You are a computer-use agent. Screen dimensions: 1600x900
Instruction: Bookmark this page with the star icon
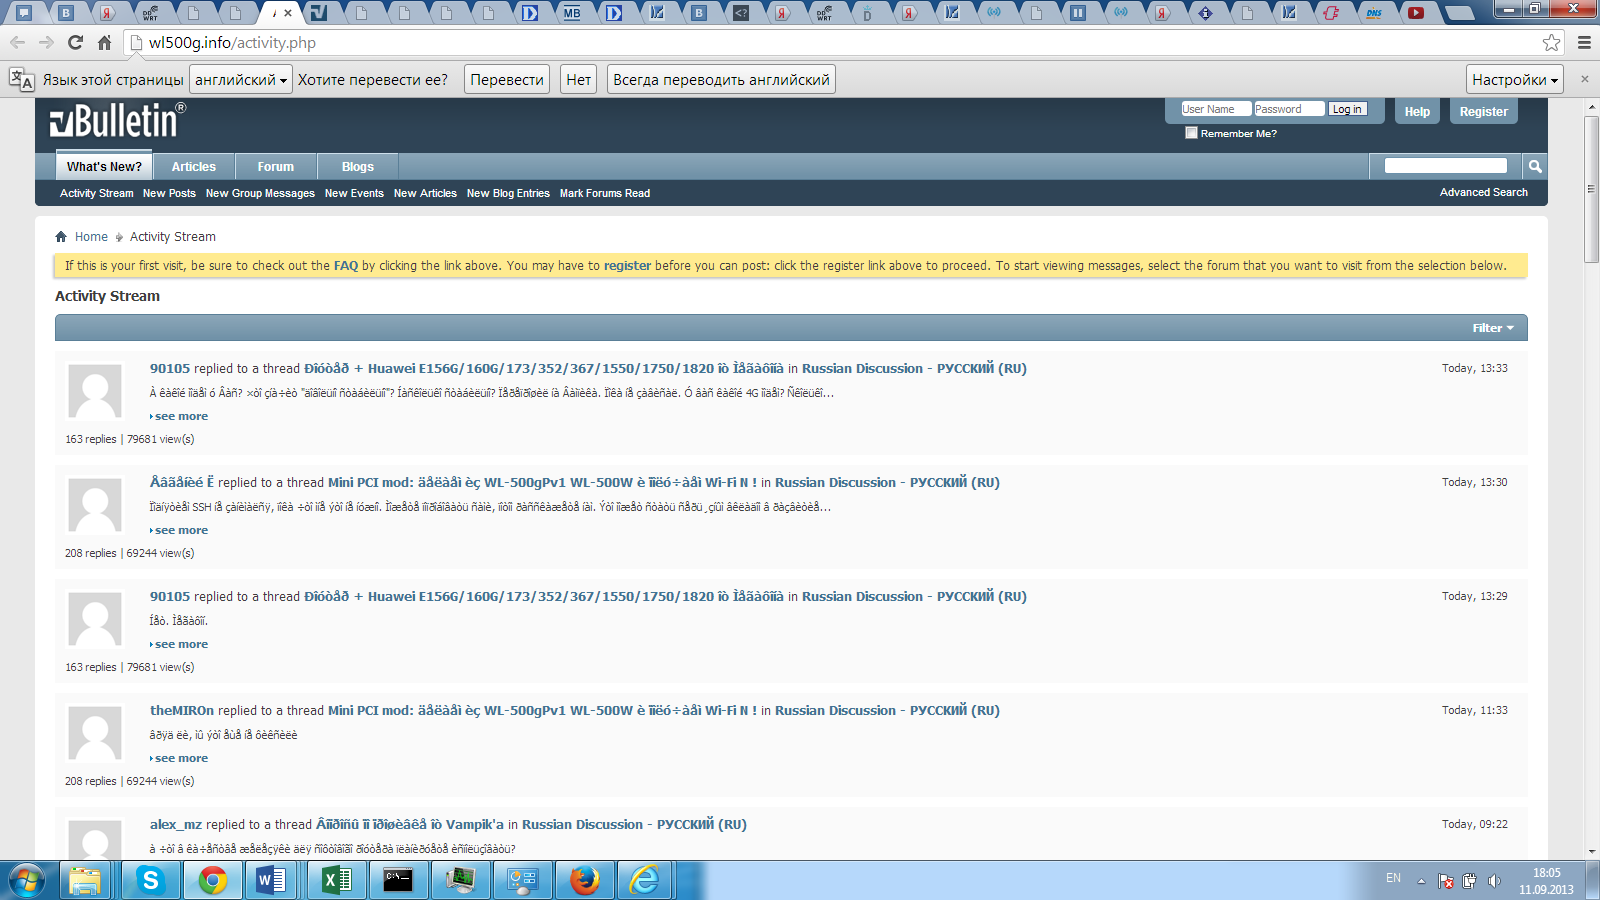(x=1551, y=42)
